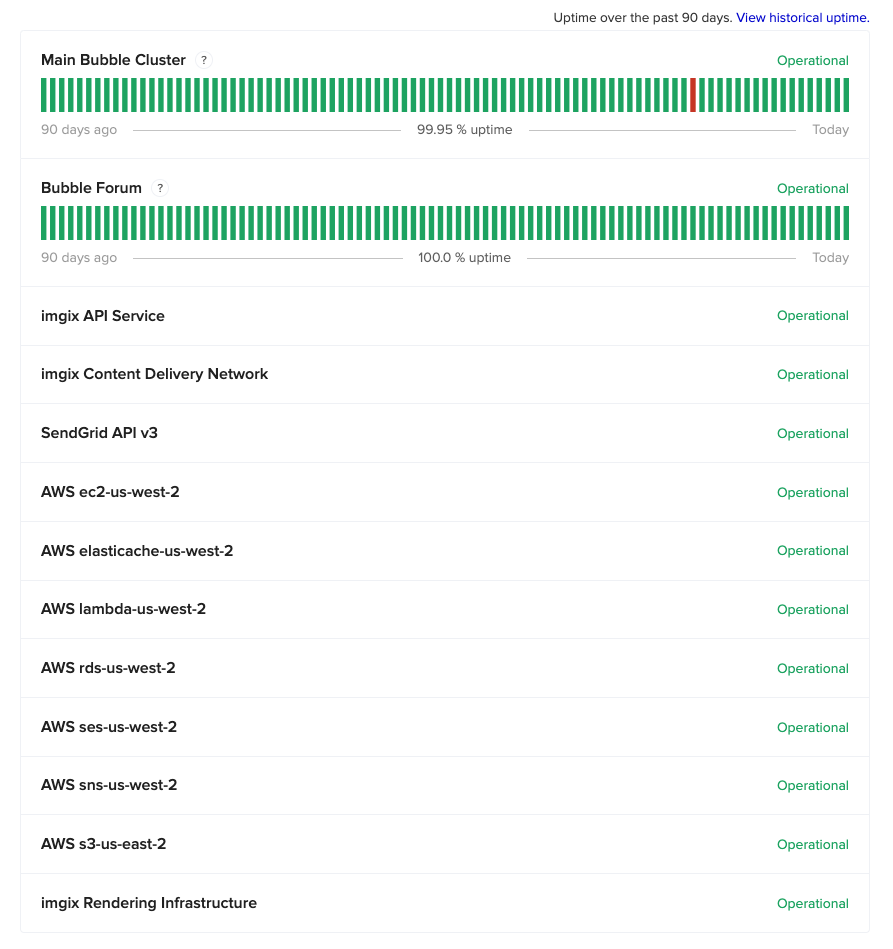Expand the imgix API Service component row
This screenshot has height=949, width=893.
coord(103,315)
